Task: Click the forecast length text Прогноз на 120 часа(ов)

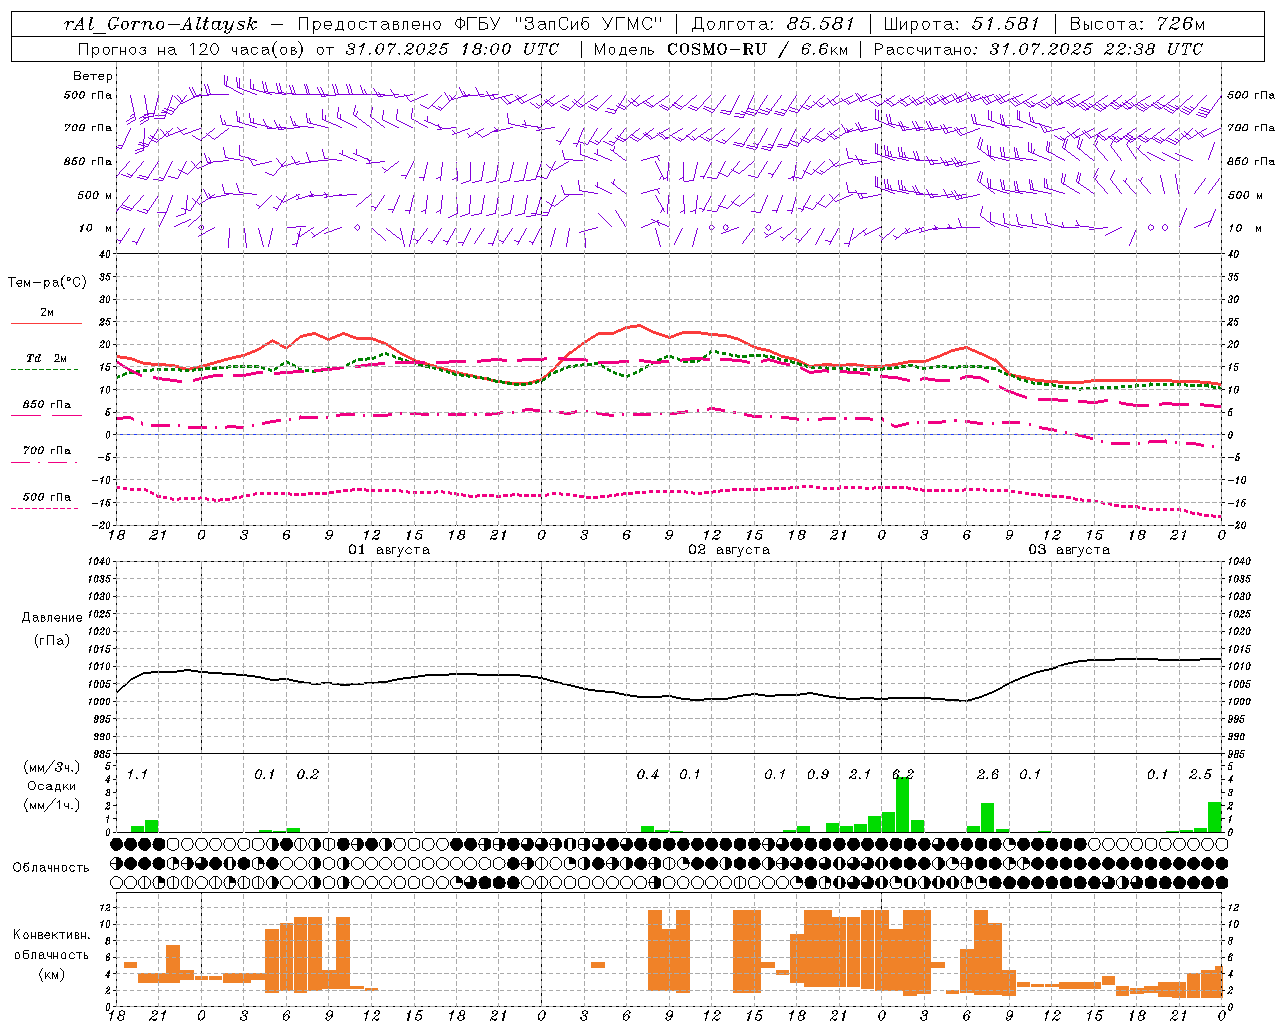Action: tap(192, 49)
